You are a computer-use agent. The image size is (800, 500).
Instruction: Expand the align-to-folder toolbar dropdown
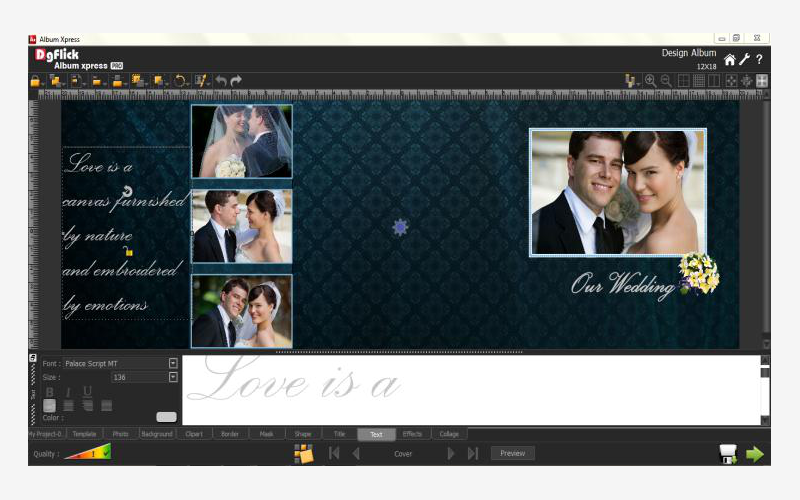click(x=126, y=84)
